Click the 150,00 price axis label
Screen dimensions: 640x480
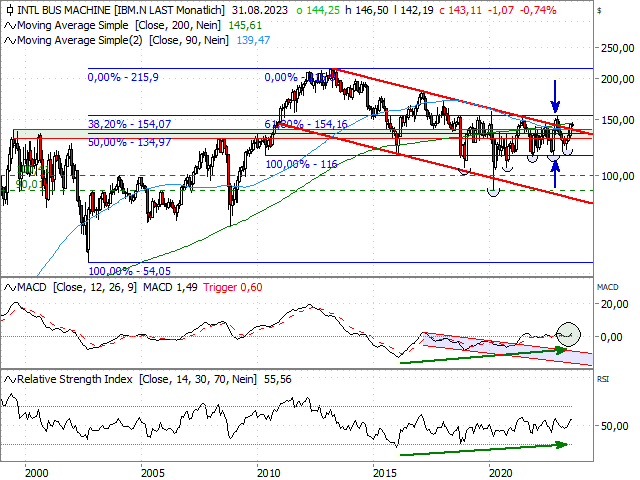coord(618,120)
